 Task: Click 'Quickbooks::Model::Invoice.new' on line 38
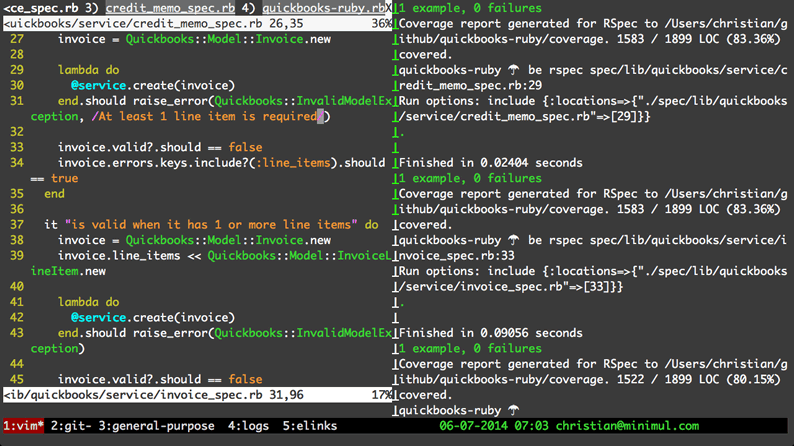pos(228,240)
